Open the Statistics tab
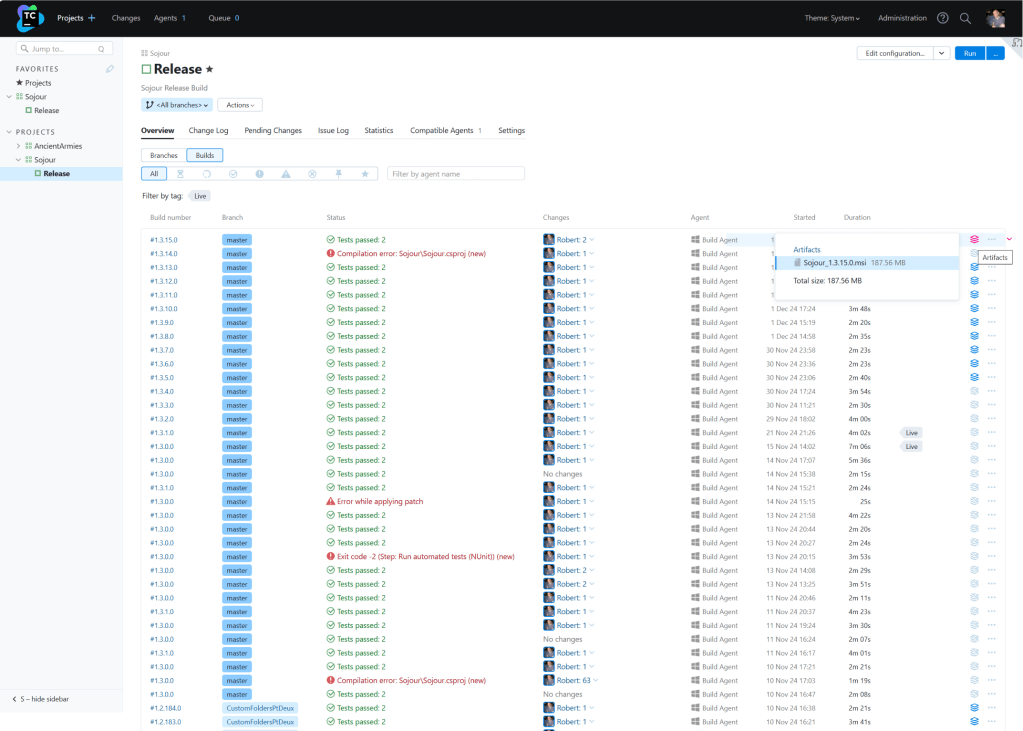The image size is (1023, 731). click(378, 131)
